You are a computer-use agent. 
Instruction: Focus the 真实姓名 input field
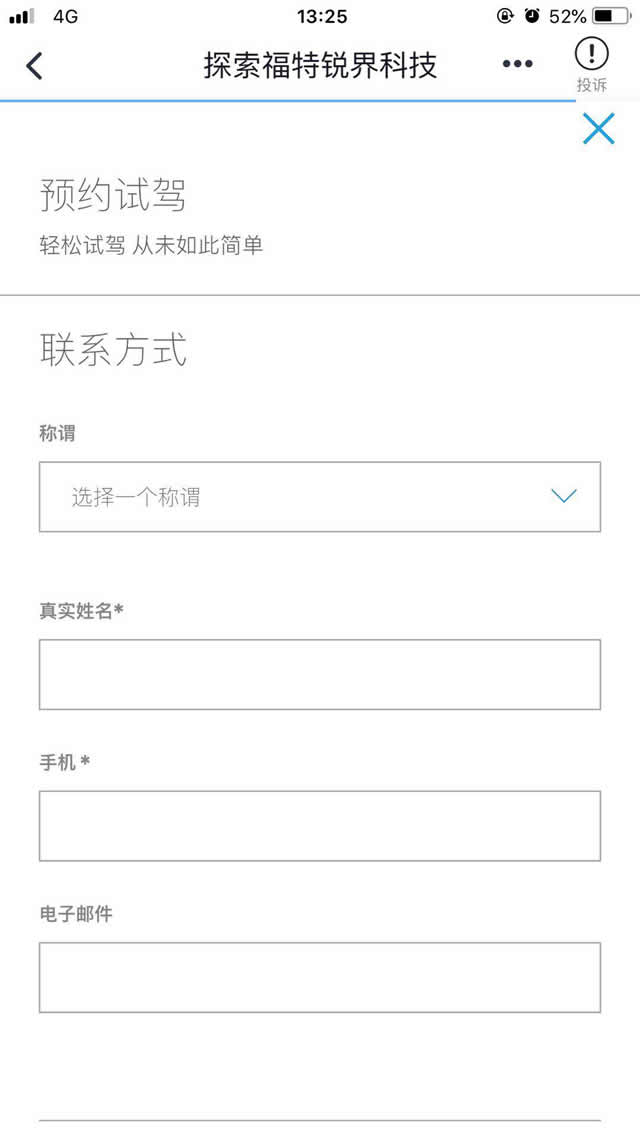pos(319,674)
